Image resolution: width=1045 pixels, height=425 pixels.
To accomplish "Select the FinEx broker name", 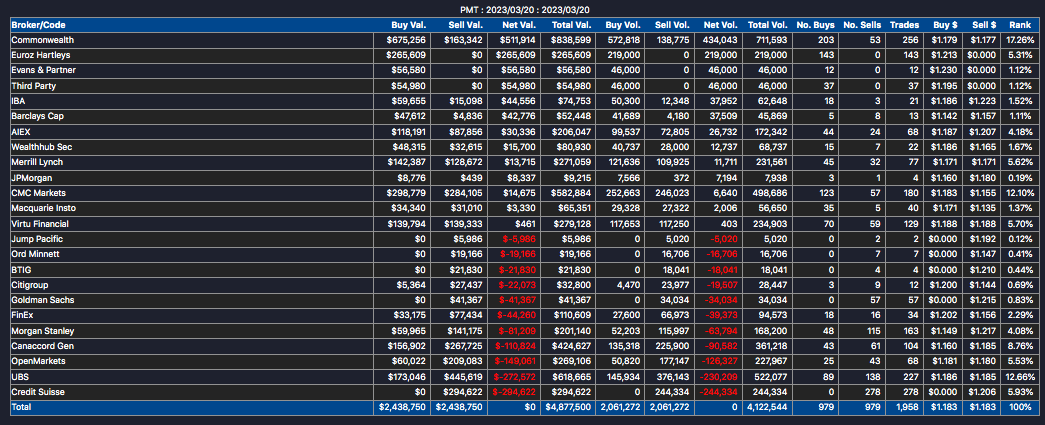I will [x=22, y=316].
